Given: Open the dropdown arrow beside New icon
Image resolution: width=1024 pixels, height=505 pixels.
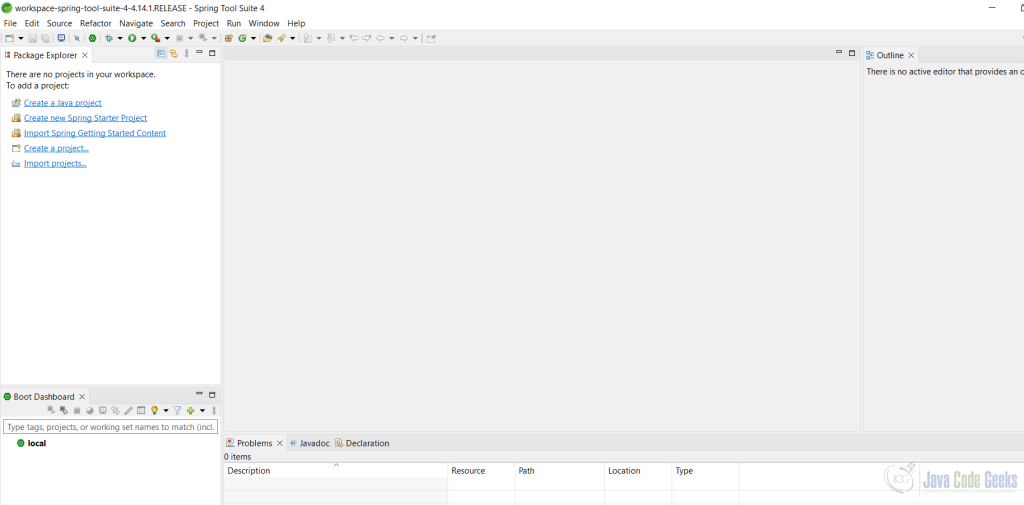Looking at the screenshot, I should [21, 38].
